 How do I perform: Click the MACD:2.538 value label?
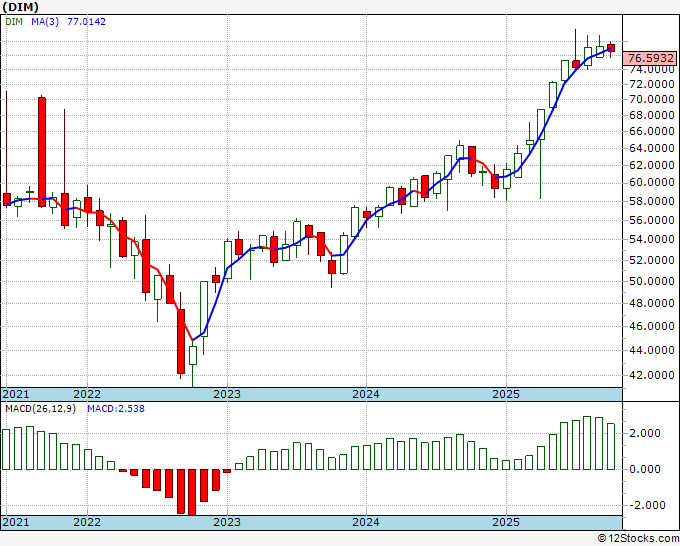[x=116, y=409]
